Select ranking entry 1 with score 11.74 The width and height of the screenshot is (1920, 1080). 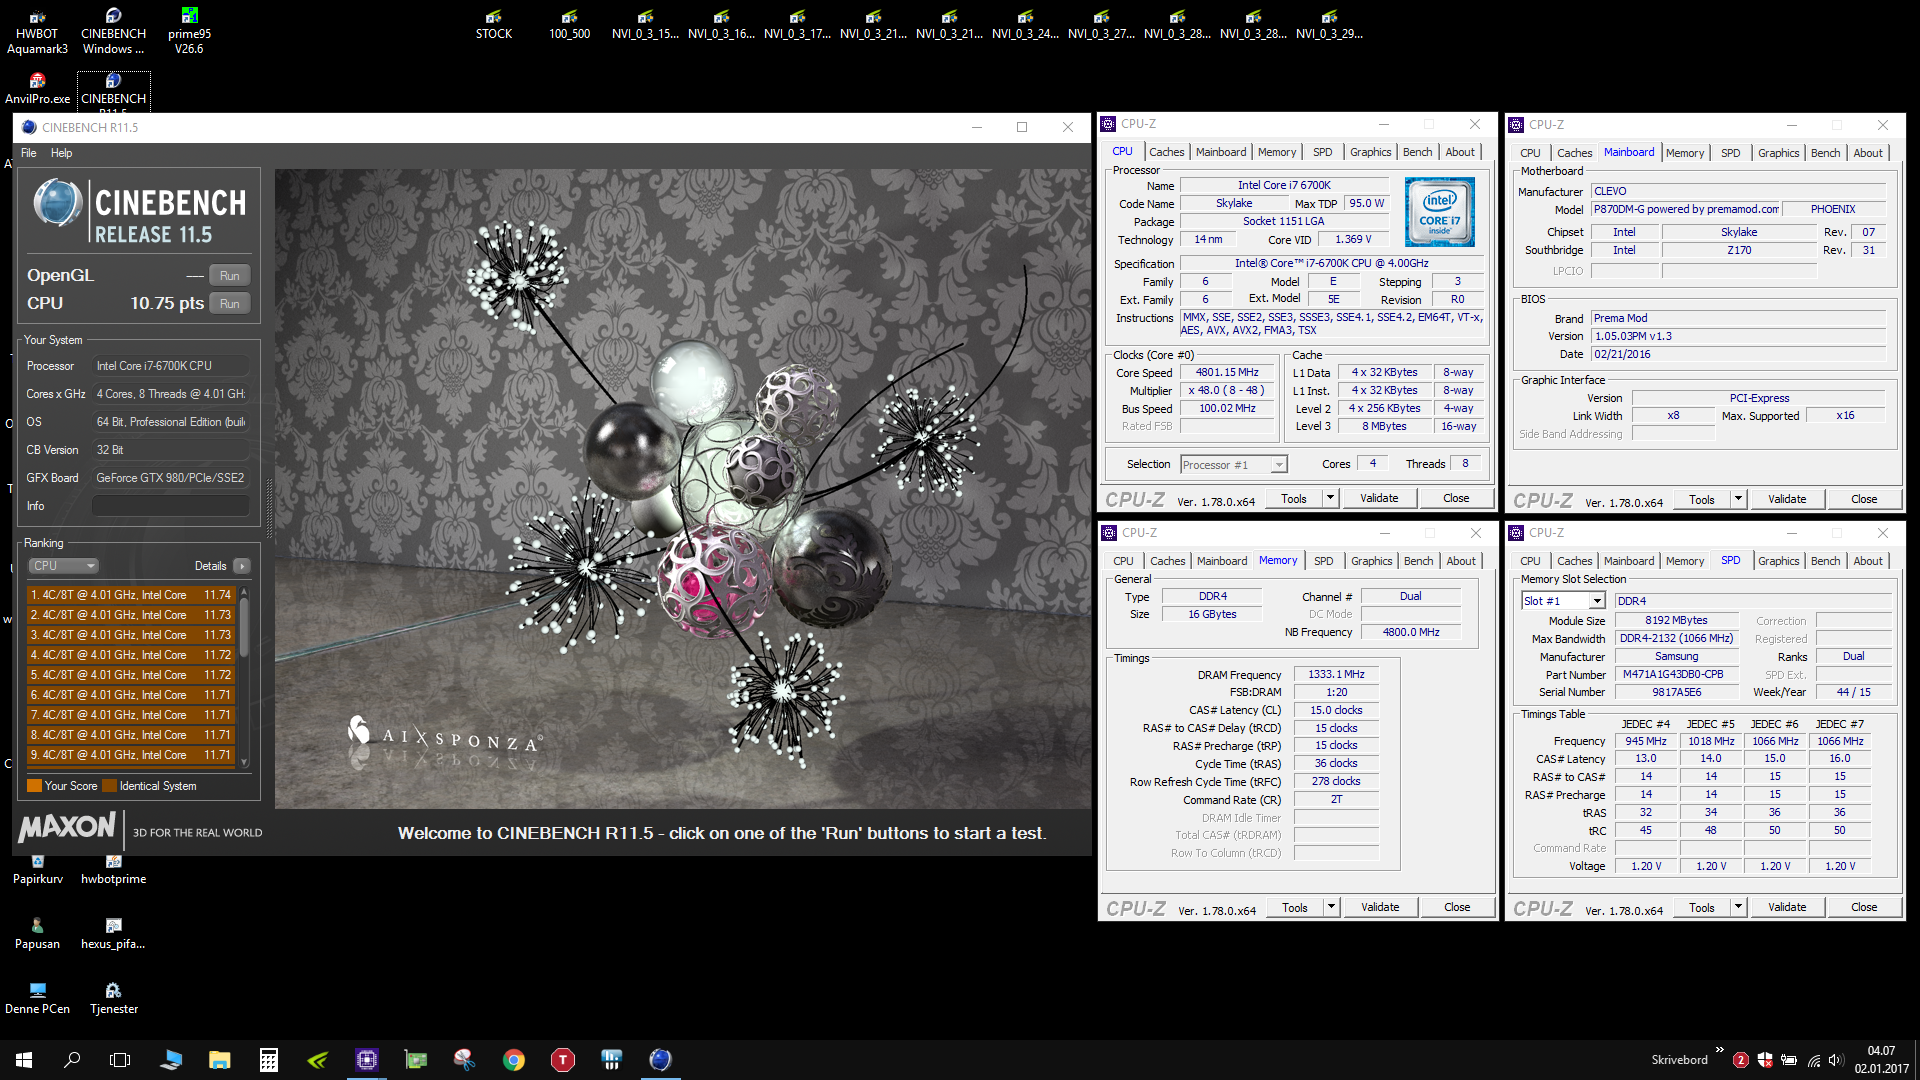131,595
